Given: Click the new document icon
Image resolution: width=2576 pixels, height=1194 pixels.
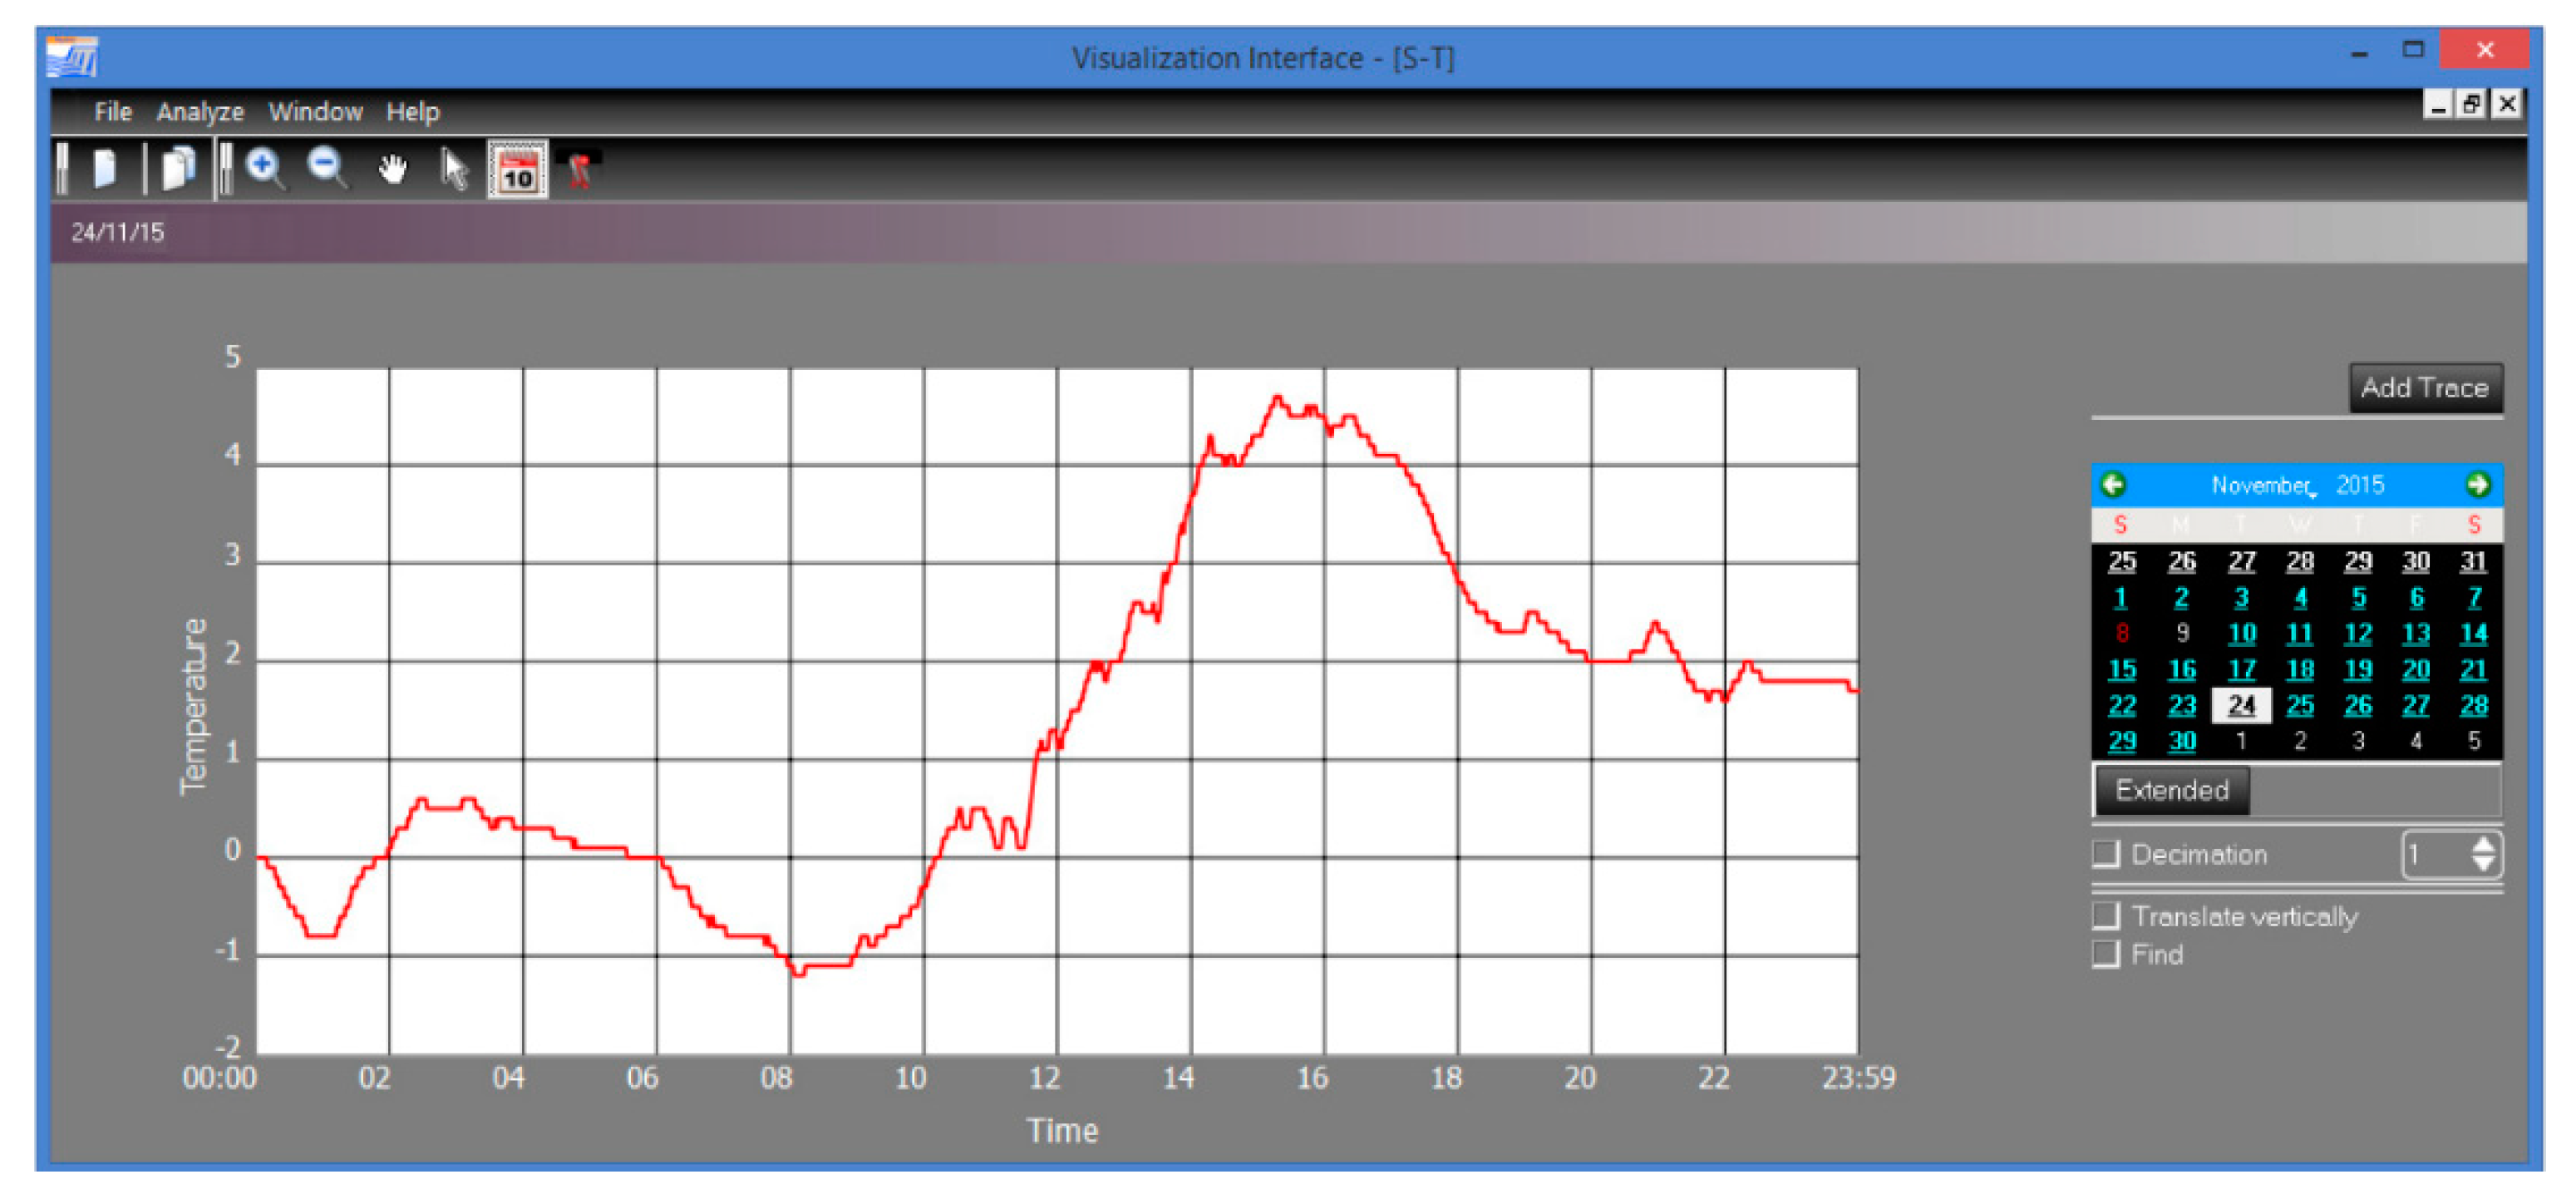Looking at the screenshot, I should coord(105,168).
